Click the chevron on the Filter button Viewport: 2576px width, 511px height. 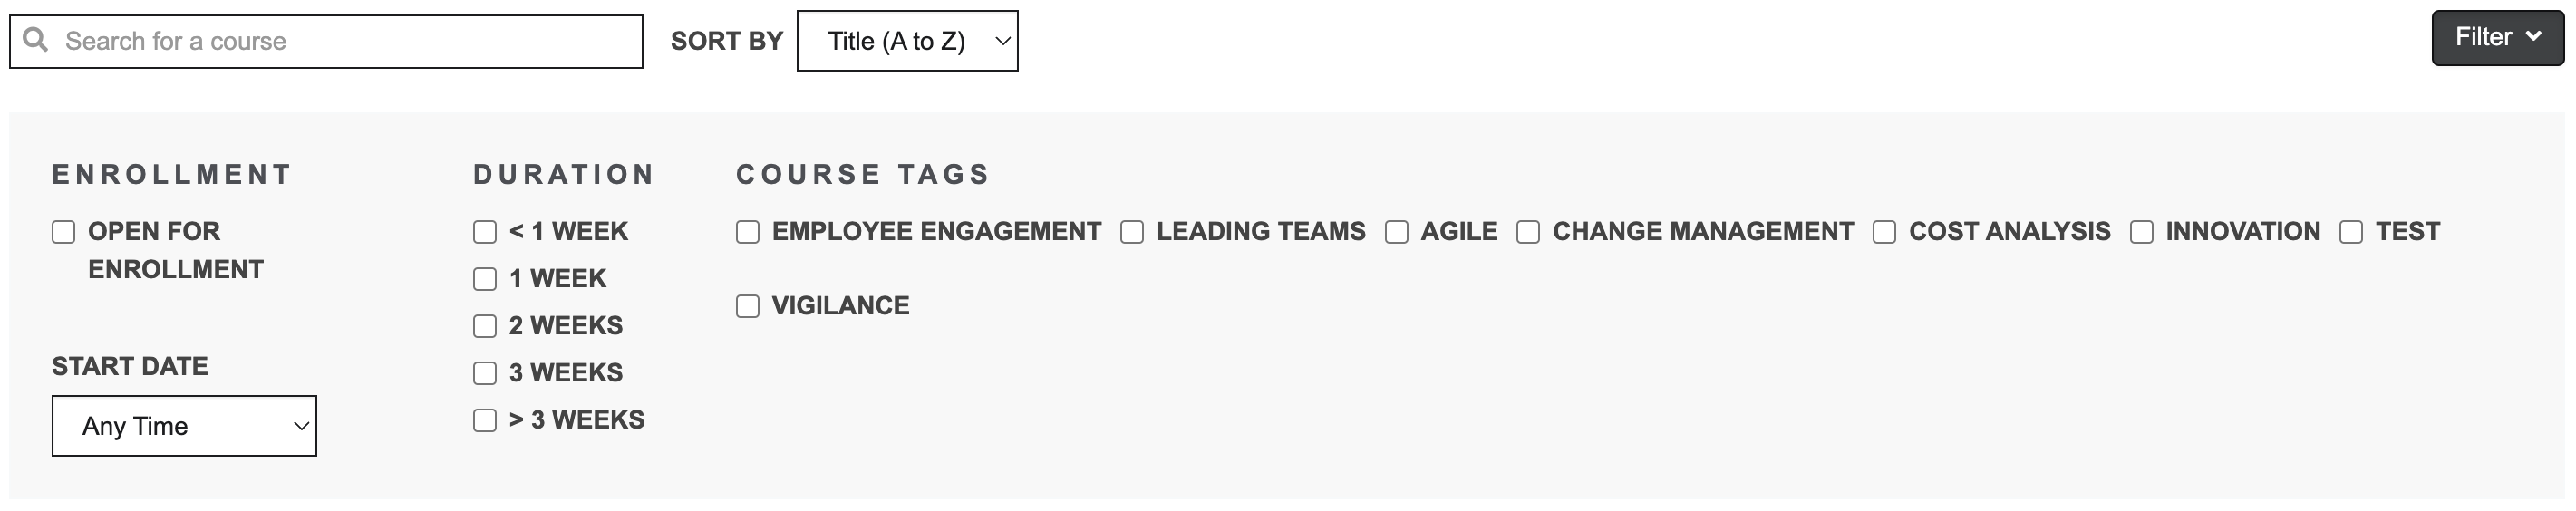coord(2534,37)
